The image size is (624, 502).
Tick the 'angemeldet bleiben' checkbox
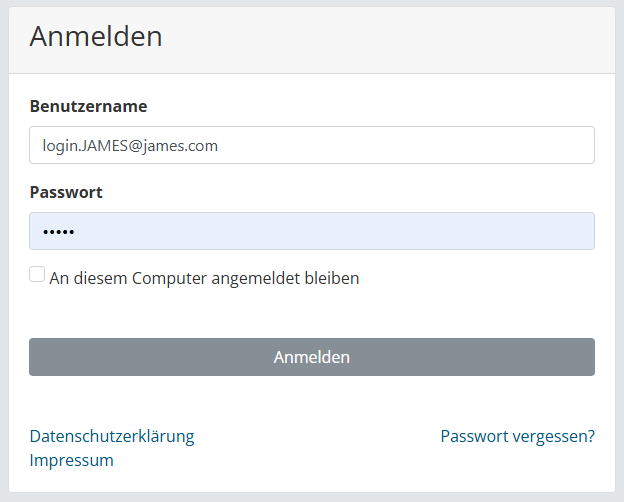pyautogui.click(x=37, y=274)
